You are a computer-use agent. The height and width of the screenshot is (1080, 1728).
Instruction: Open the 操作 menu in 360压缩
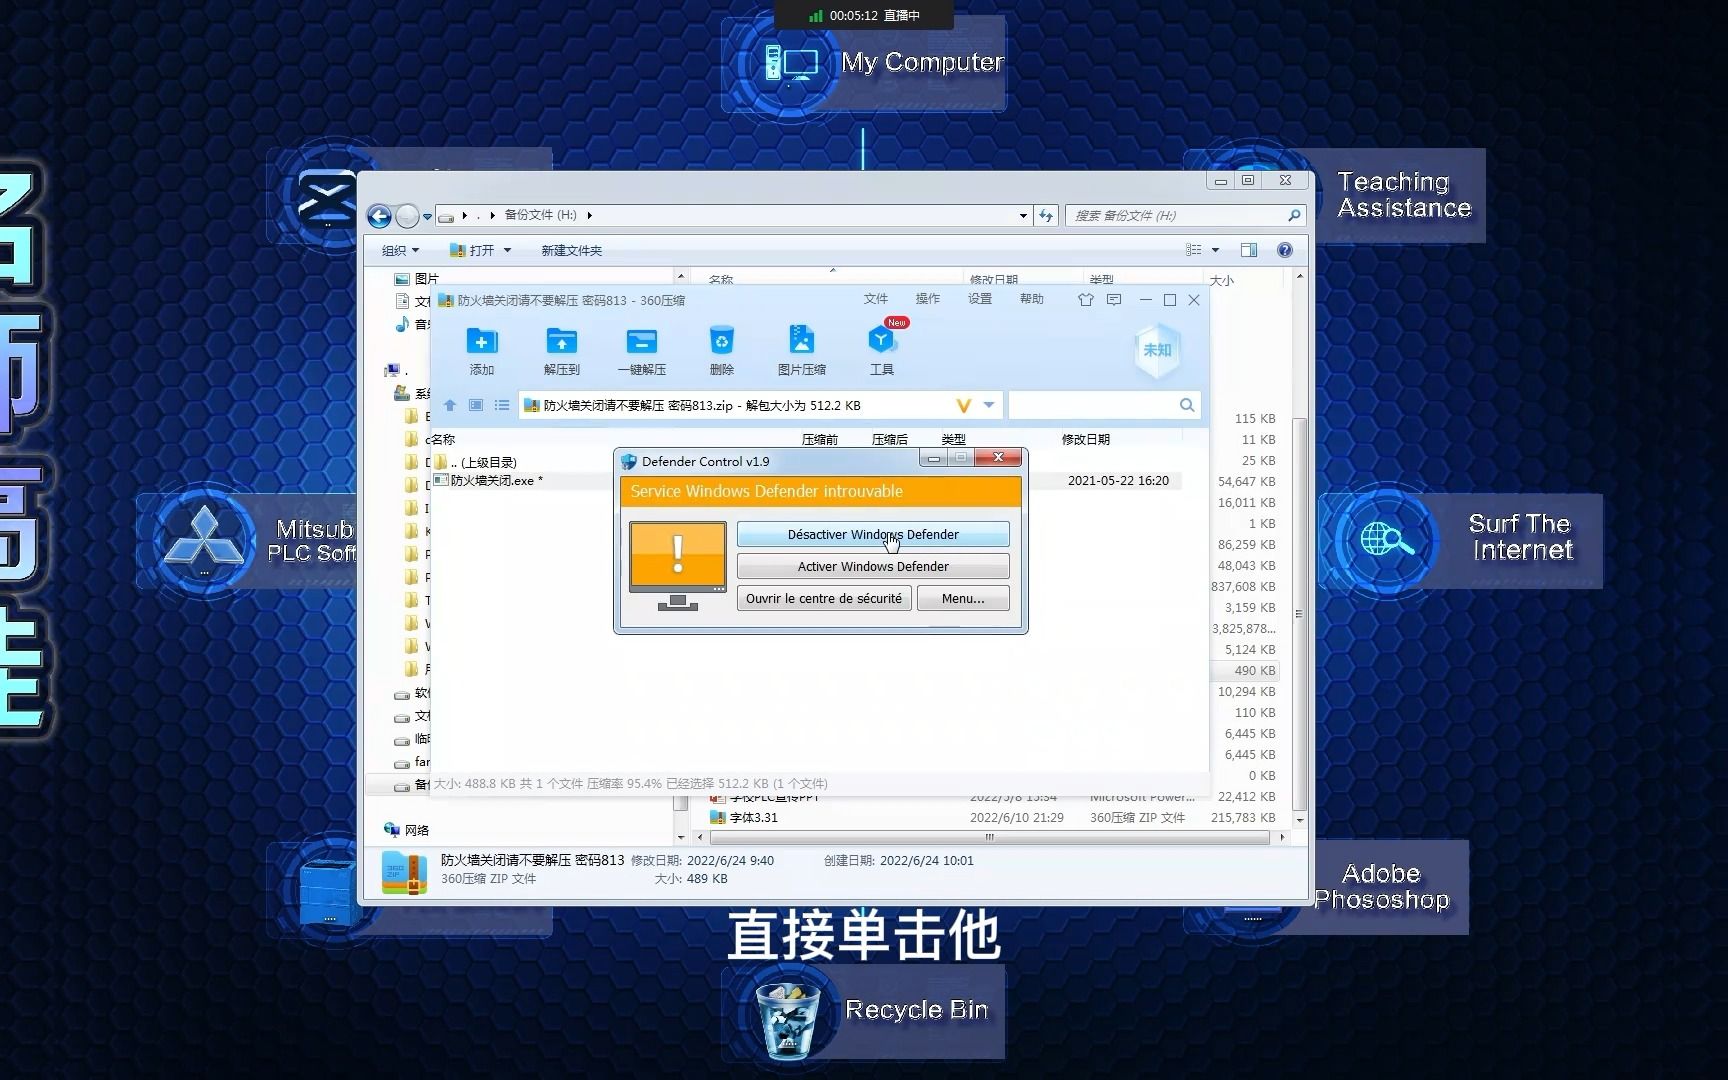[x=928, y=299]
